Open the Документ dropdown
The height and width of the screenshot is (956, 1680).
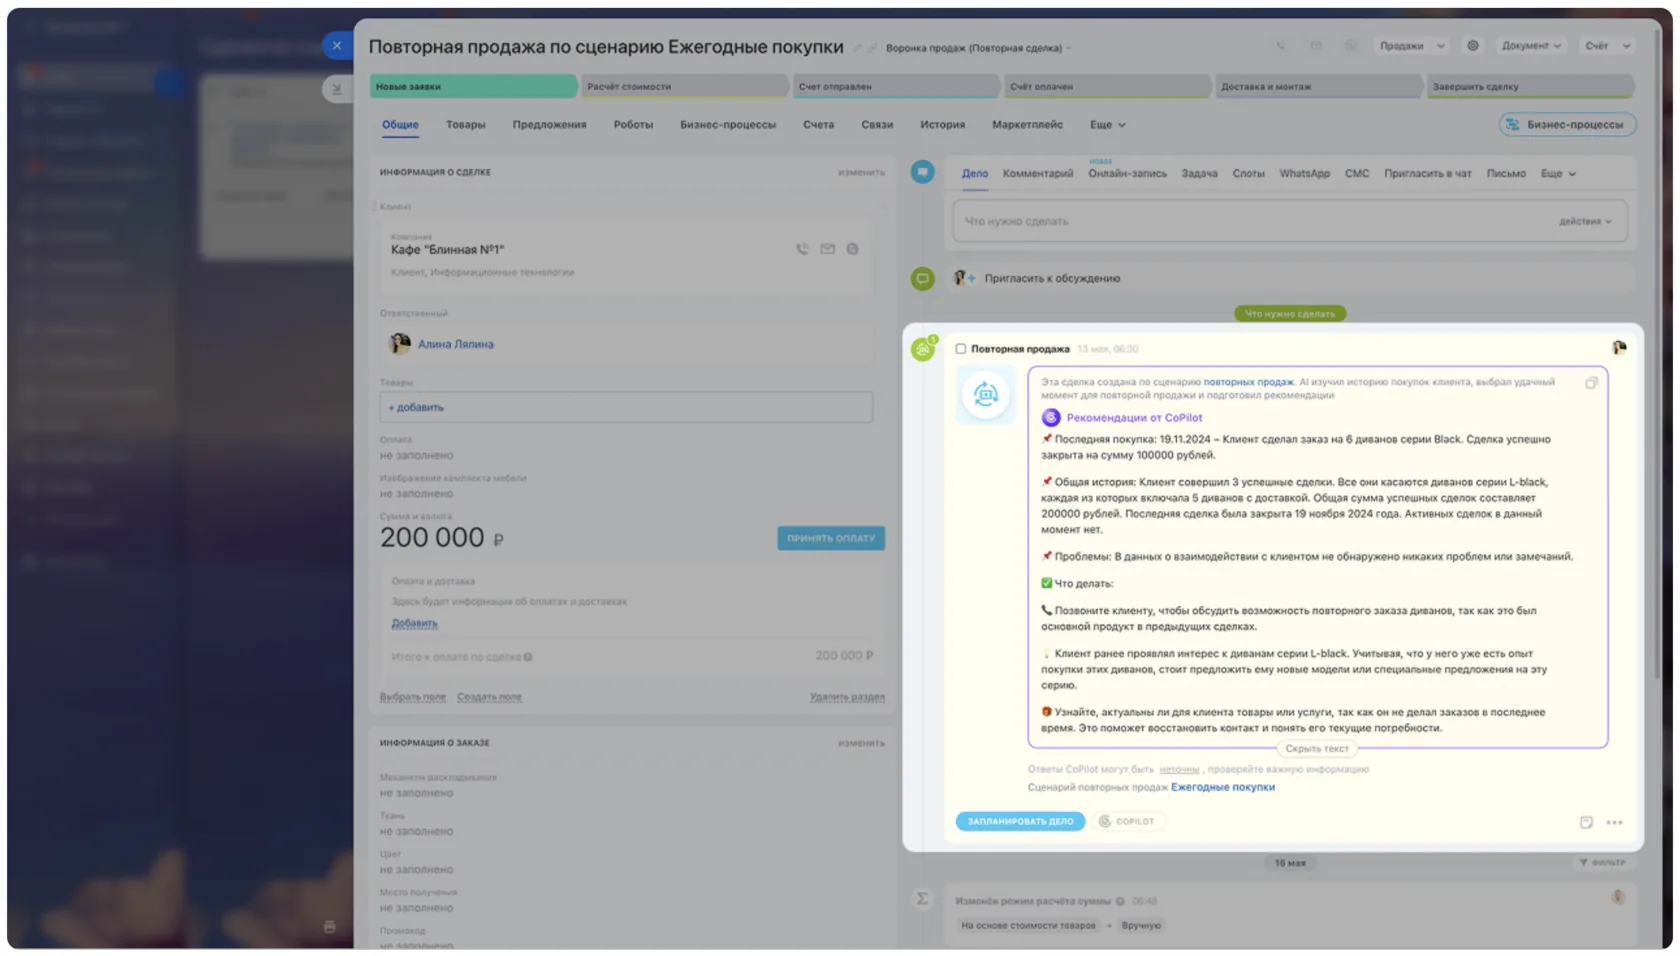[x=1530, y=46]
